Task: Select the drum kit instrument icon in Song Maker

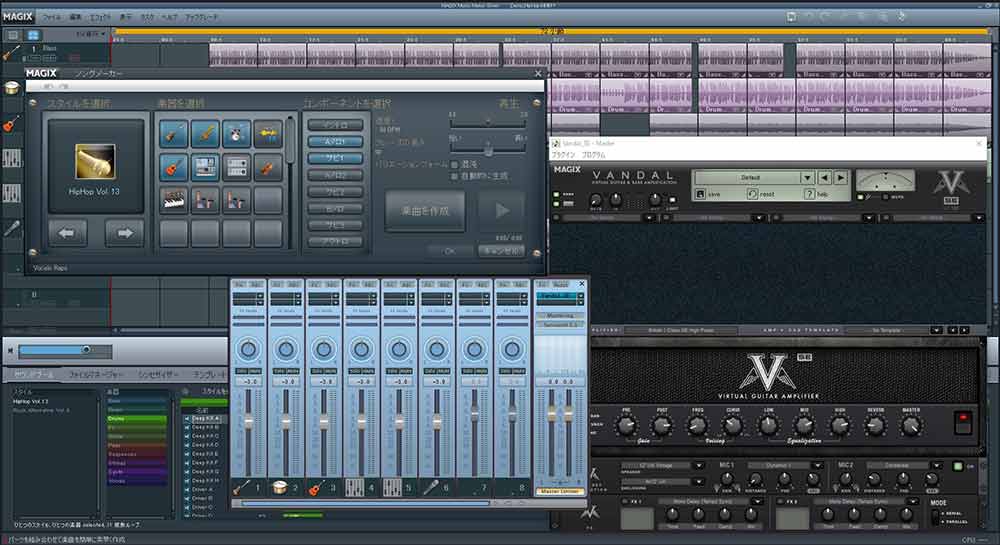Action: (x=236, y=133)
